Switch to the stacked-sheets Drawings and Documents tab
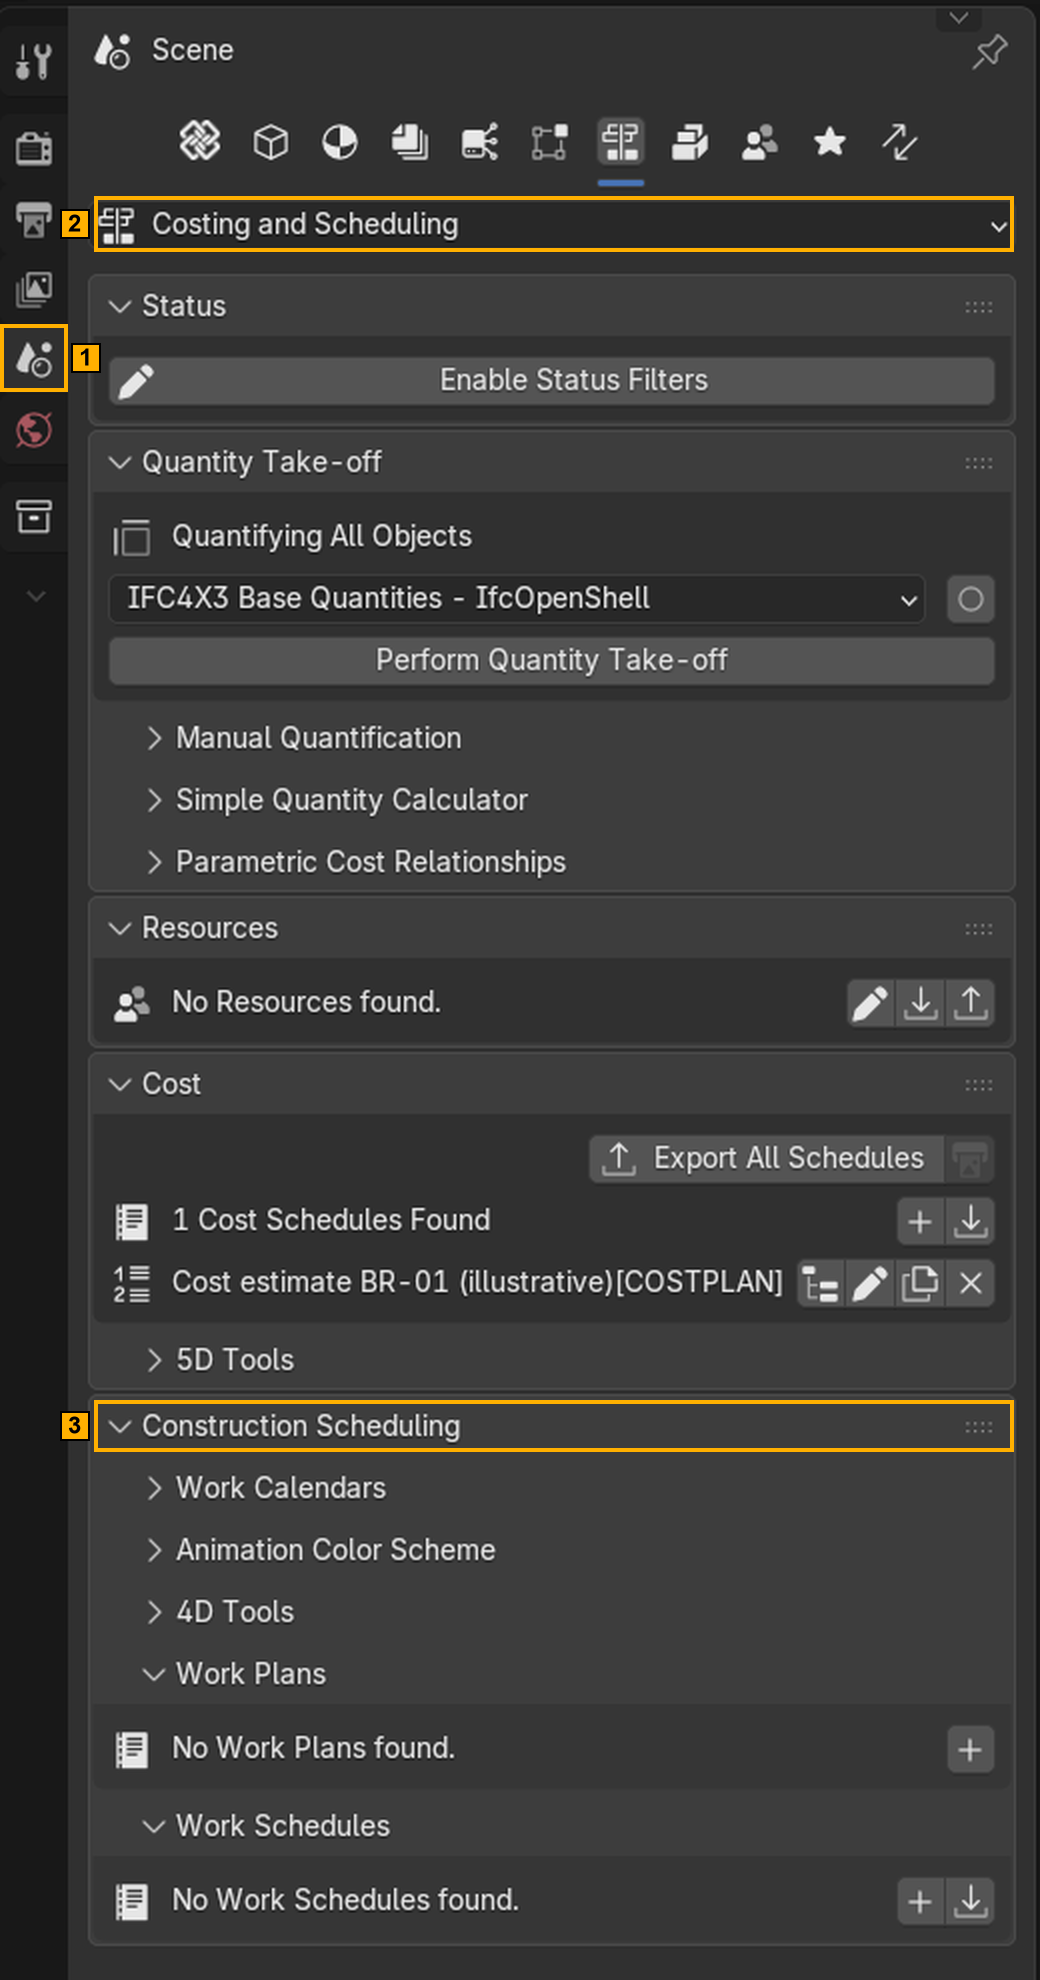The height and width of the screenshot is (1980, 1040). click(410, 141)
